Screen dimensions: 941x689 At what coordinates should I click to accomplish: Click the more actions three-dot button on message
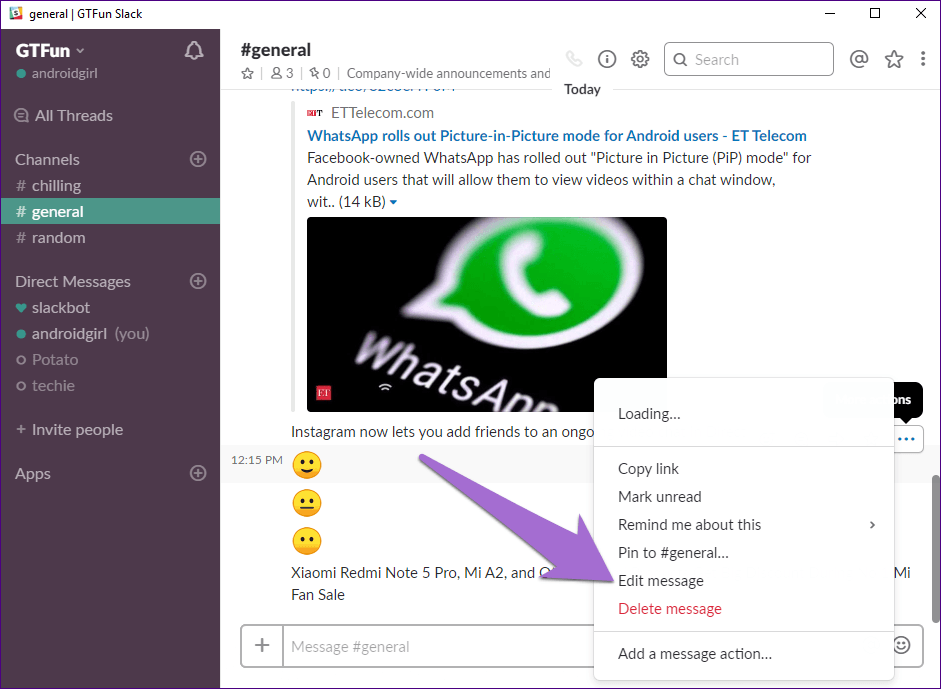(906, 439)
